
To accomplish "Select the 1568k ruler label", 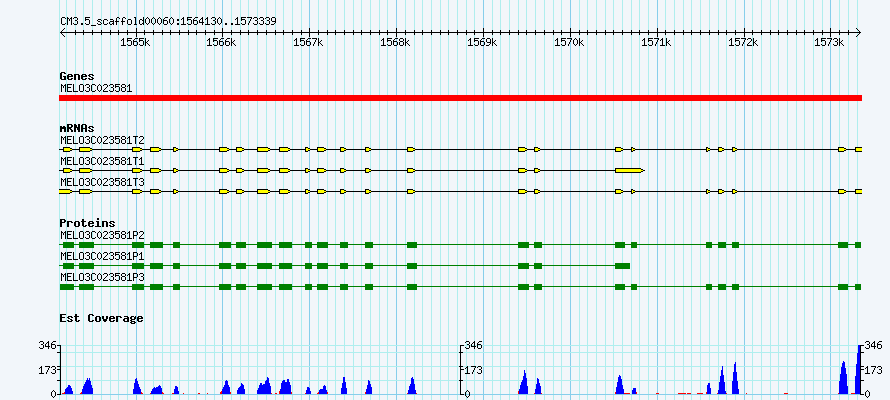I will [x=396, y=43].
